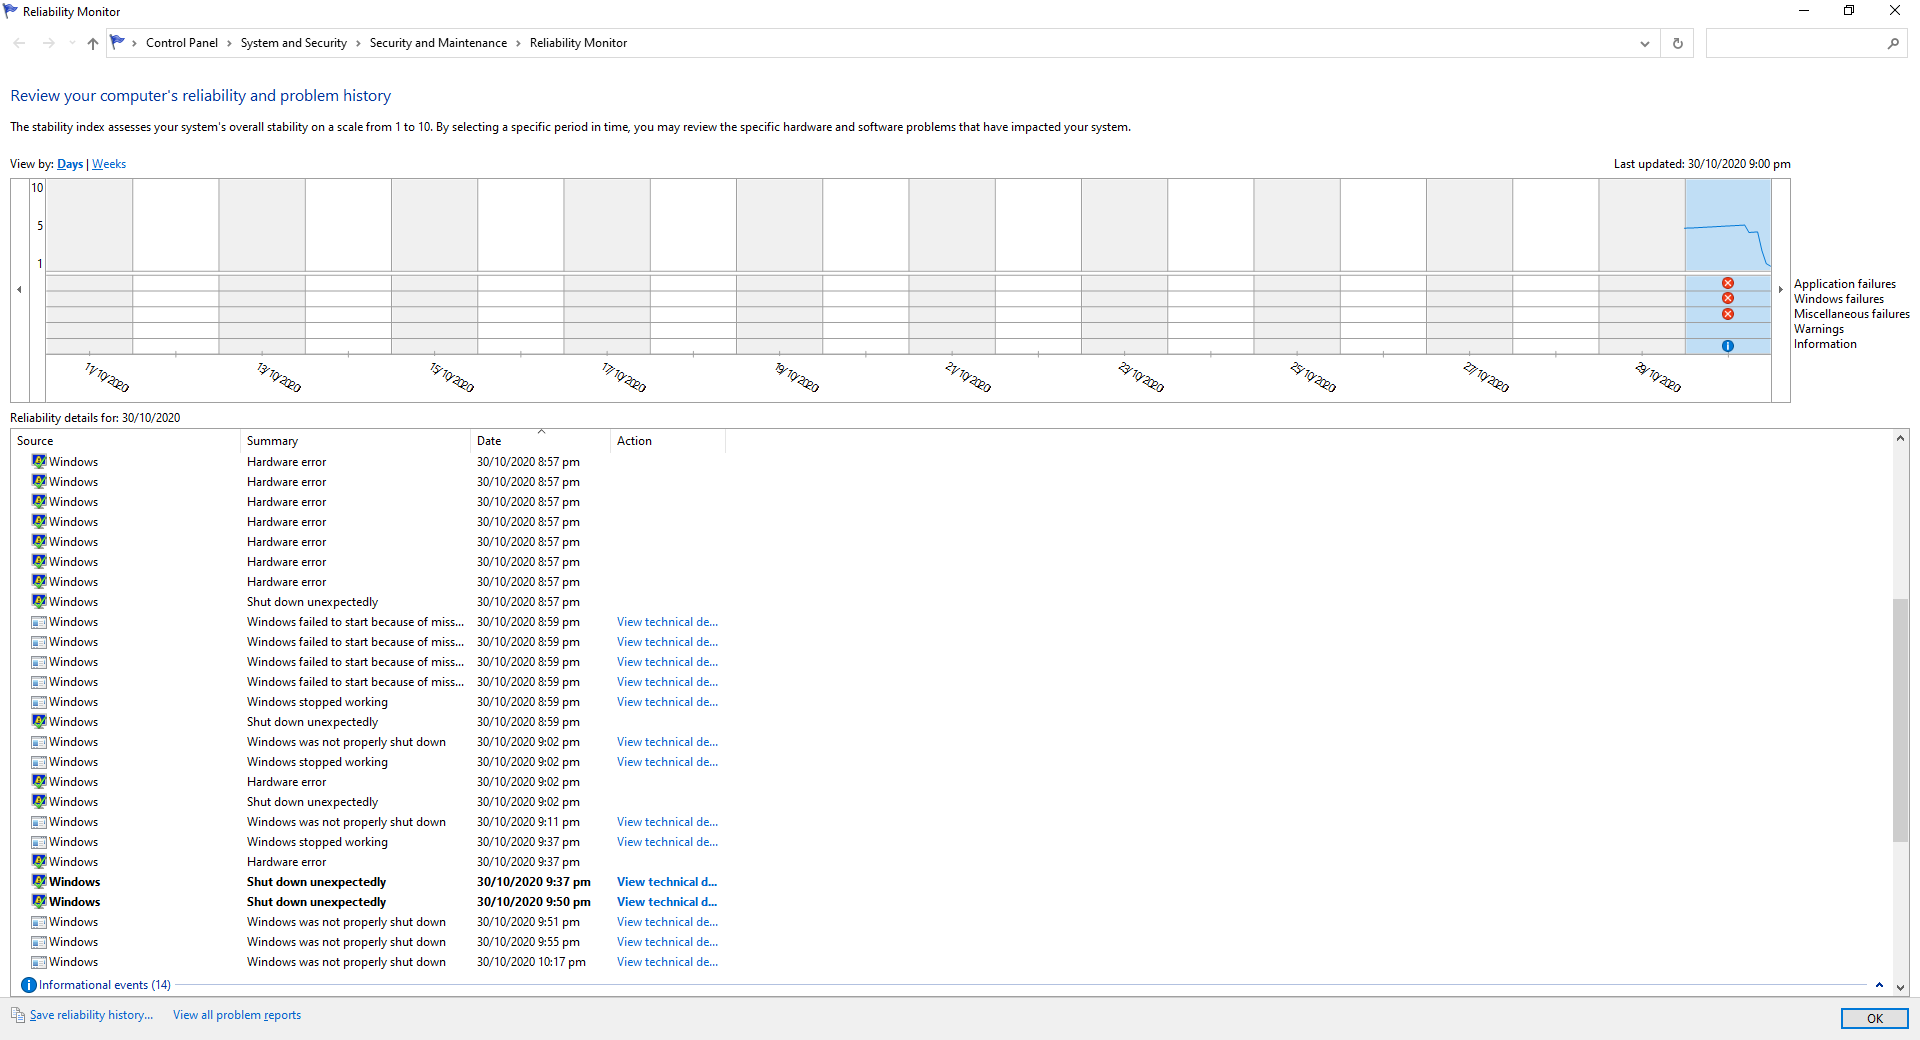Switch chart view to Days
The width and height of the screenshot is (1920, 1040).
pos(70,164)
